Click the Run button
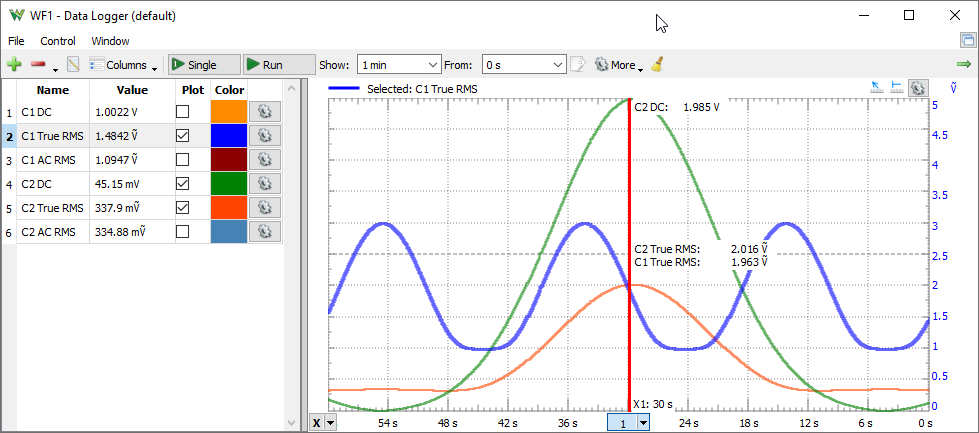Screen dimensions: 979x433 [279, 65]
